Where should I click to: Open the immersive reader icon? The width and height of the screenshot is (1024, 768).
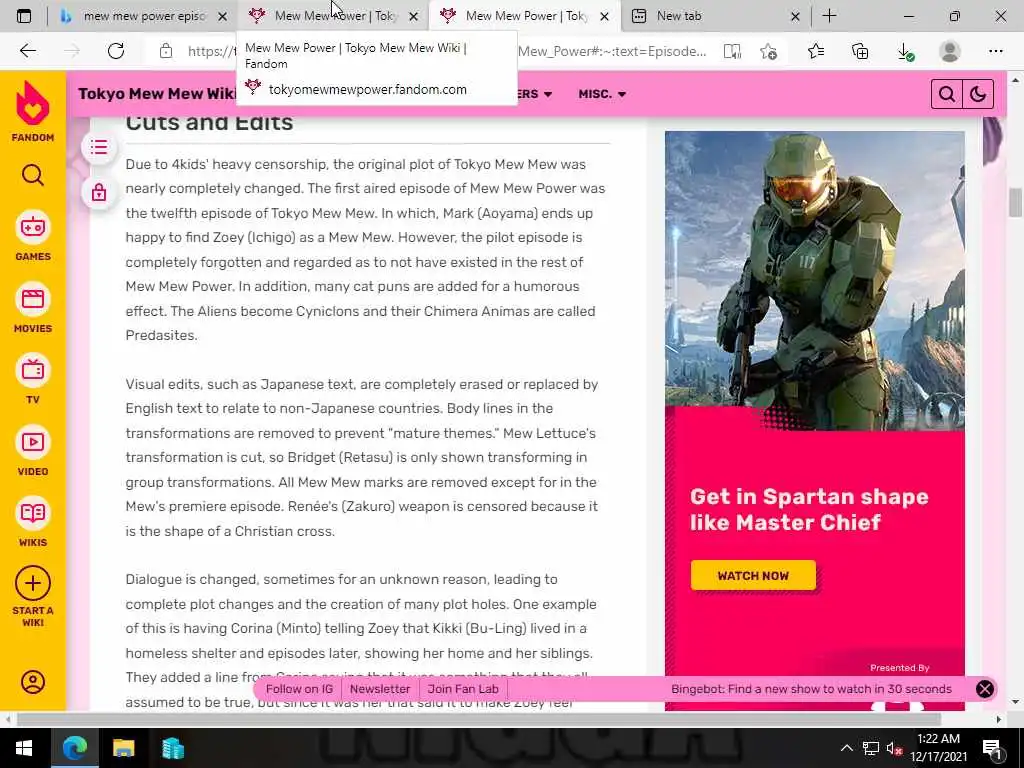click(x=732, y=51)
